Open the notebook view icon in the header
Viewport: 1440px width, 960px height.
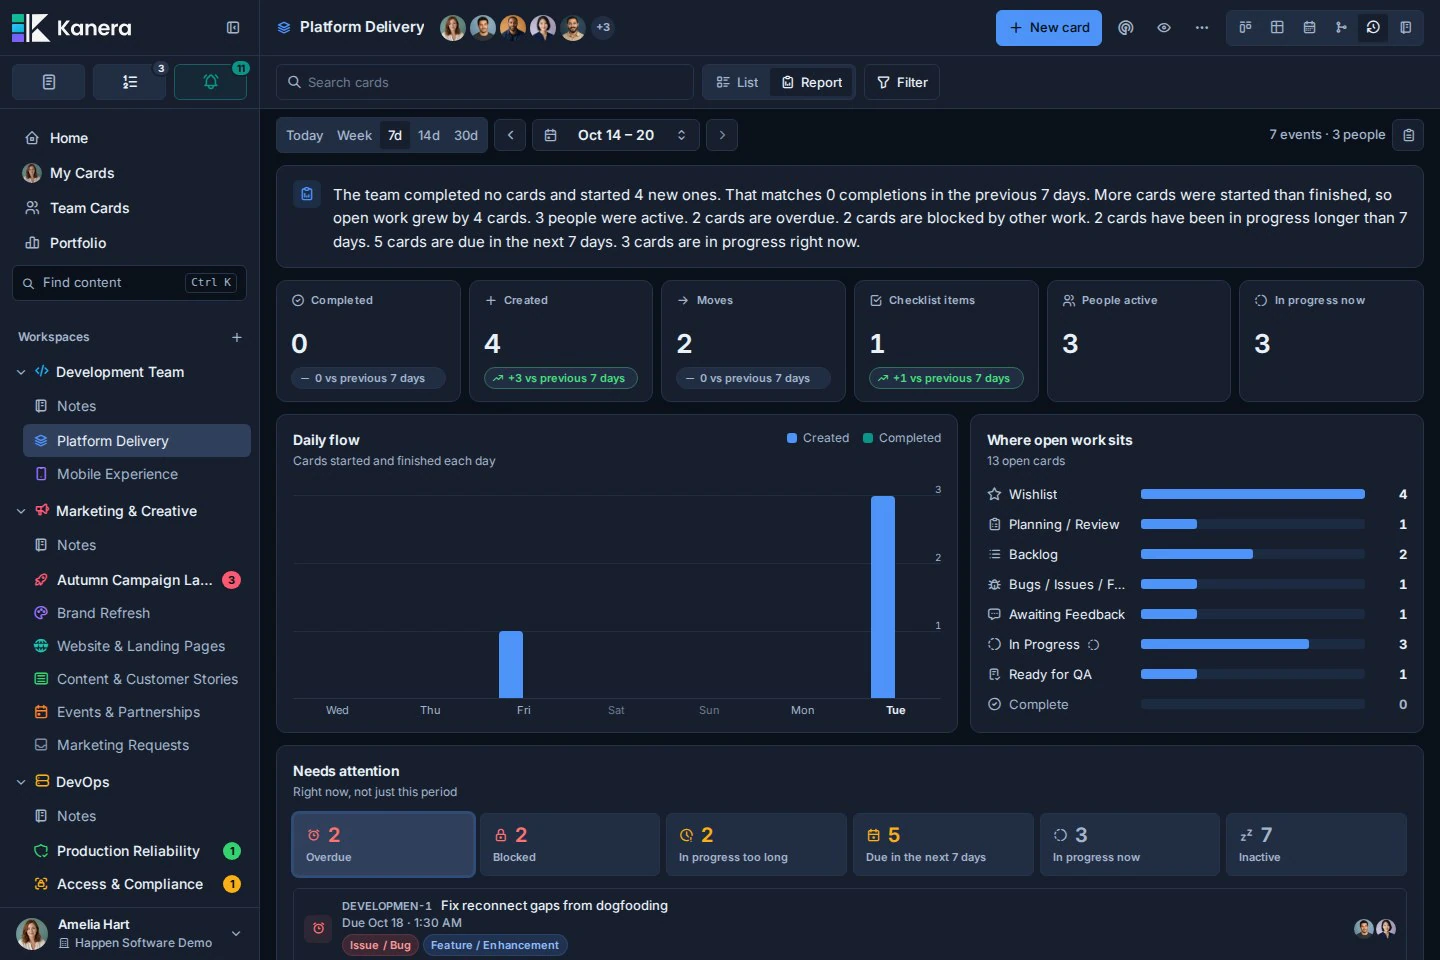[x=1405, y=28]
